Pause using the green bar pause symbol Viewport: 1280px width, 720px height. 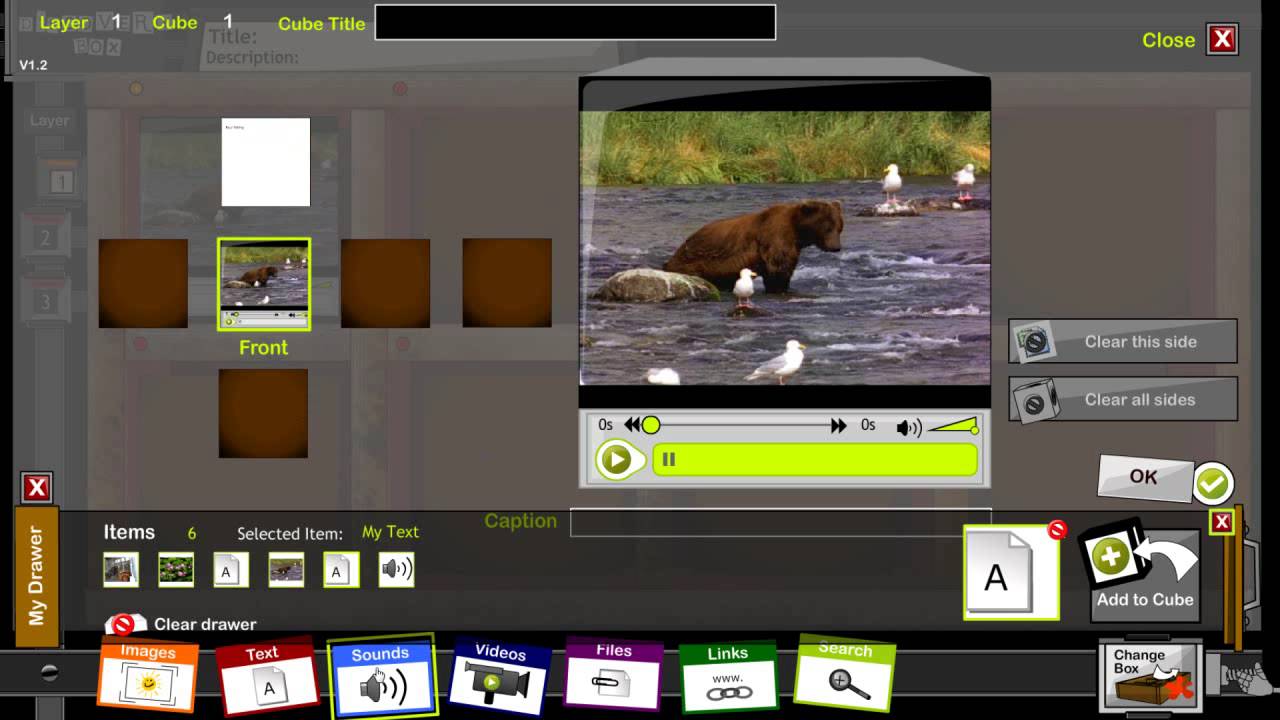pyautogui.click(x=669, y=460)
